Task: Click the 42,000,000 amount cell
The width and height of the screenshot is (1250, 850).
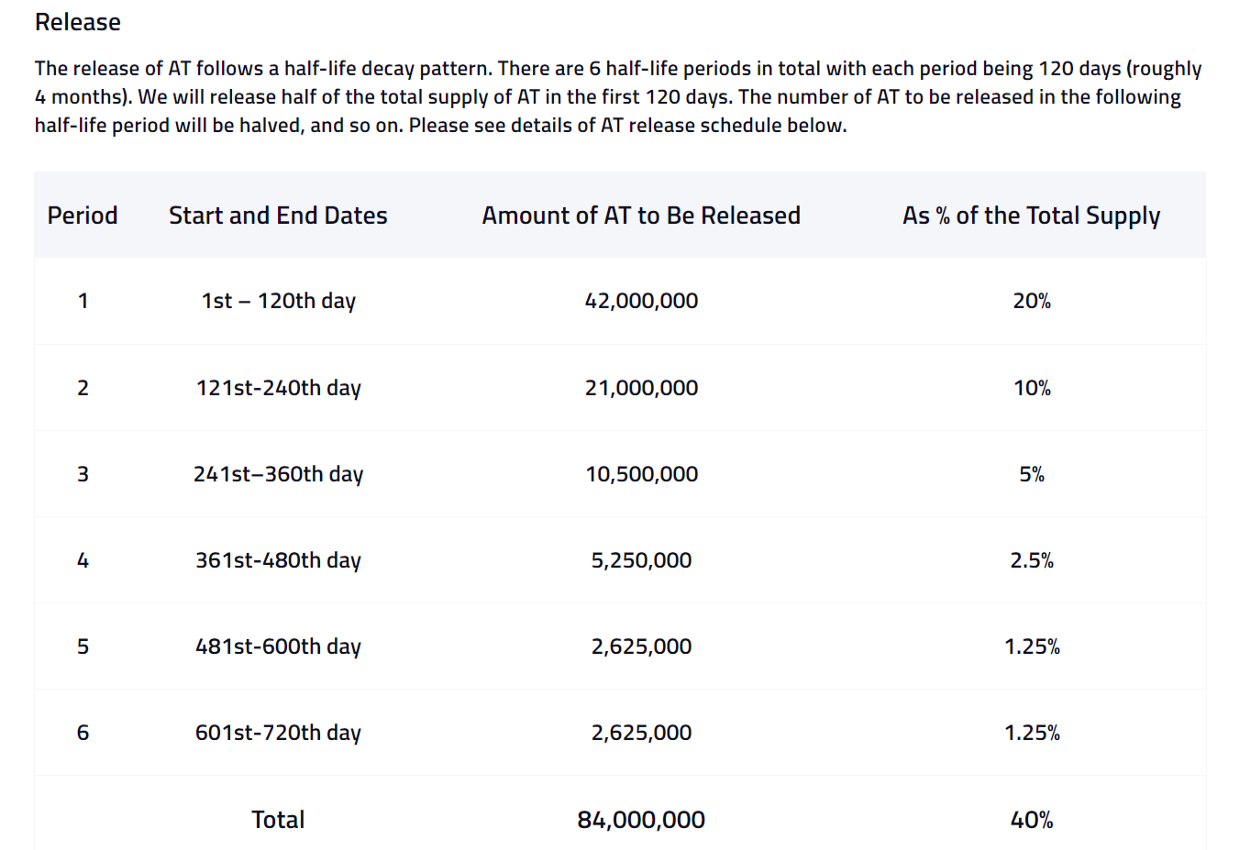Action: click(641, 301)
